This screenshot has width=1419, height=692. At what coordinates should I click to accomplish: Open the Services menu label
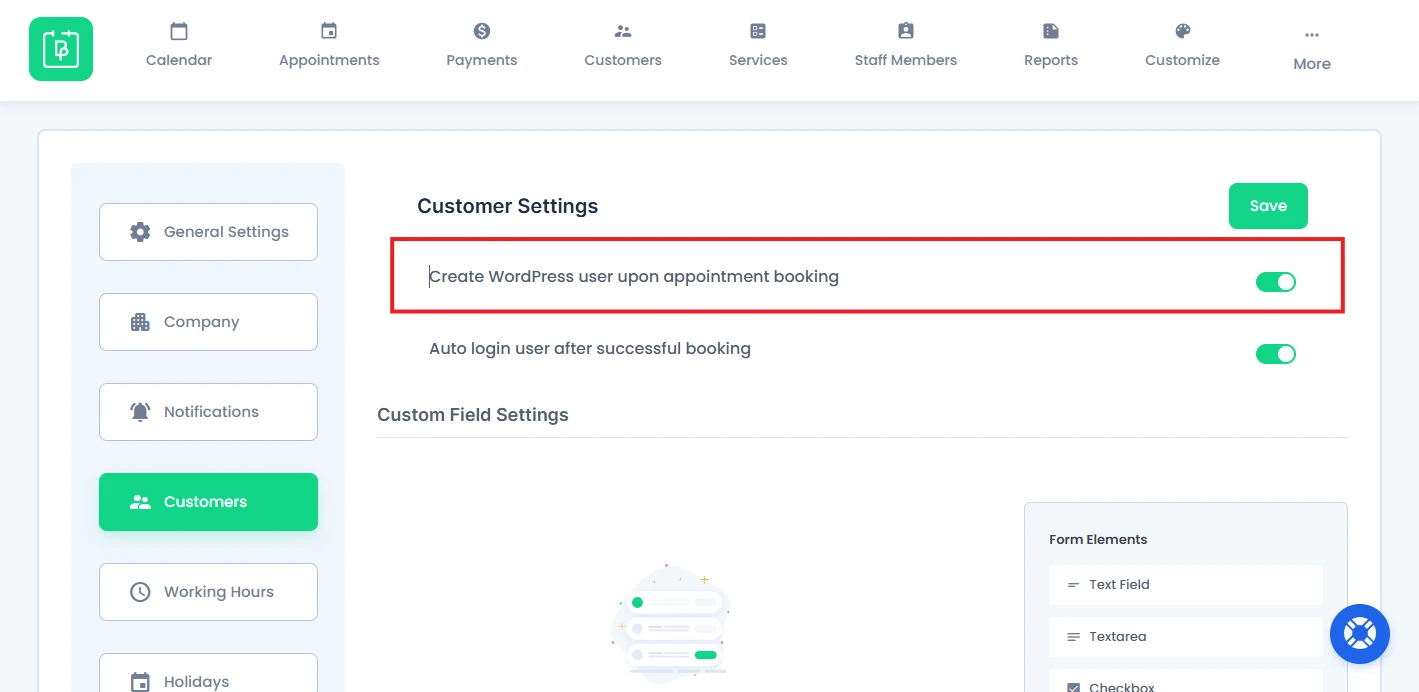pos(758,60)
